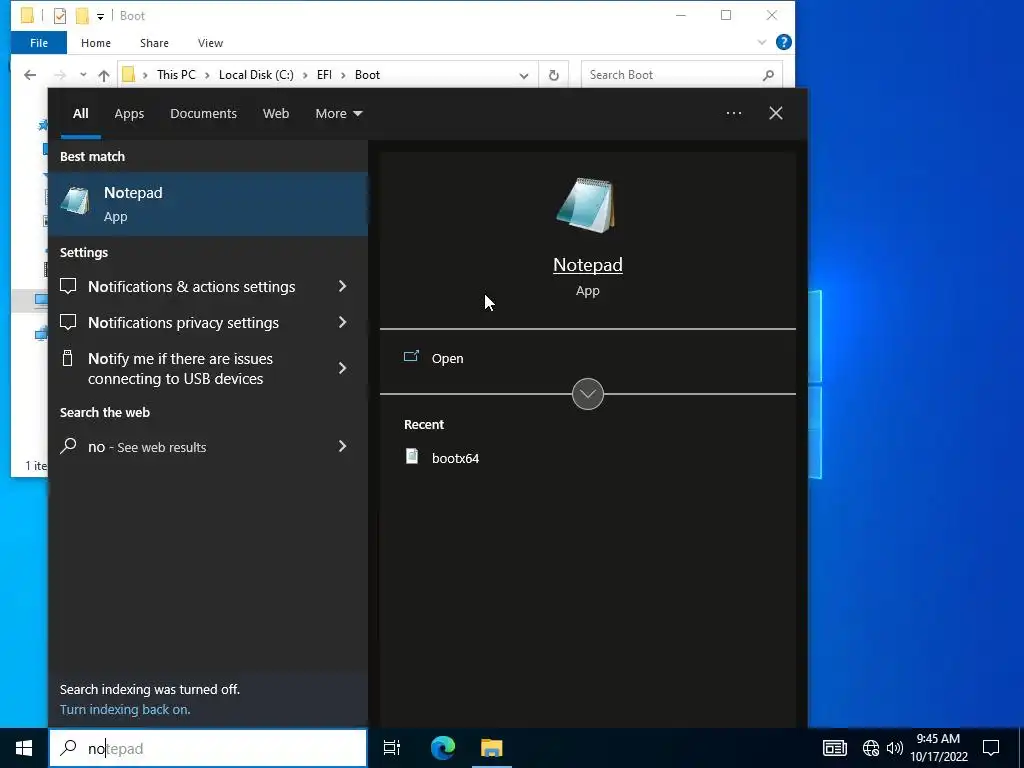Open the Windows Start menu

tap(24, 748)
